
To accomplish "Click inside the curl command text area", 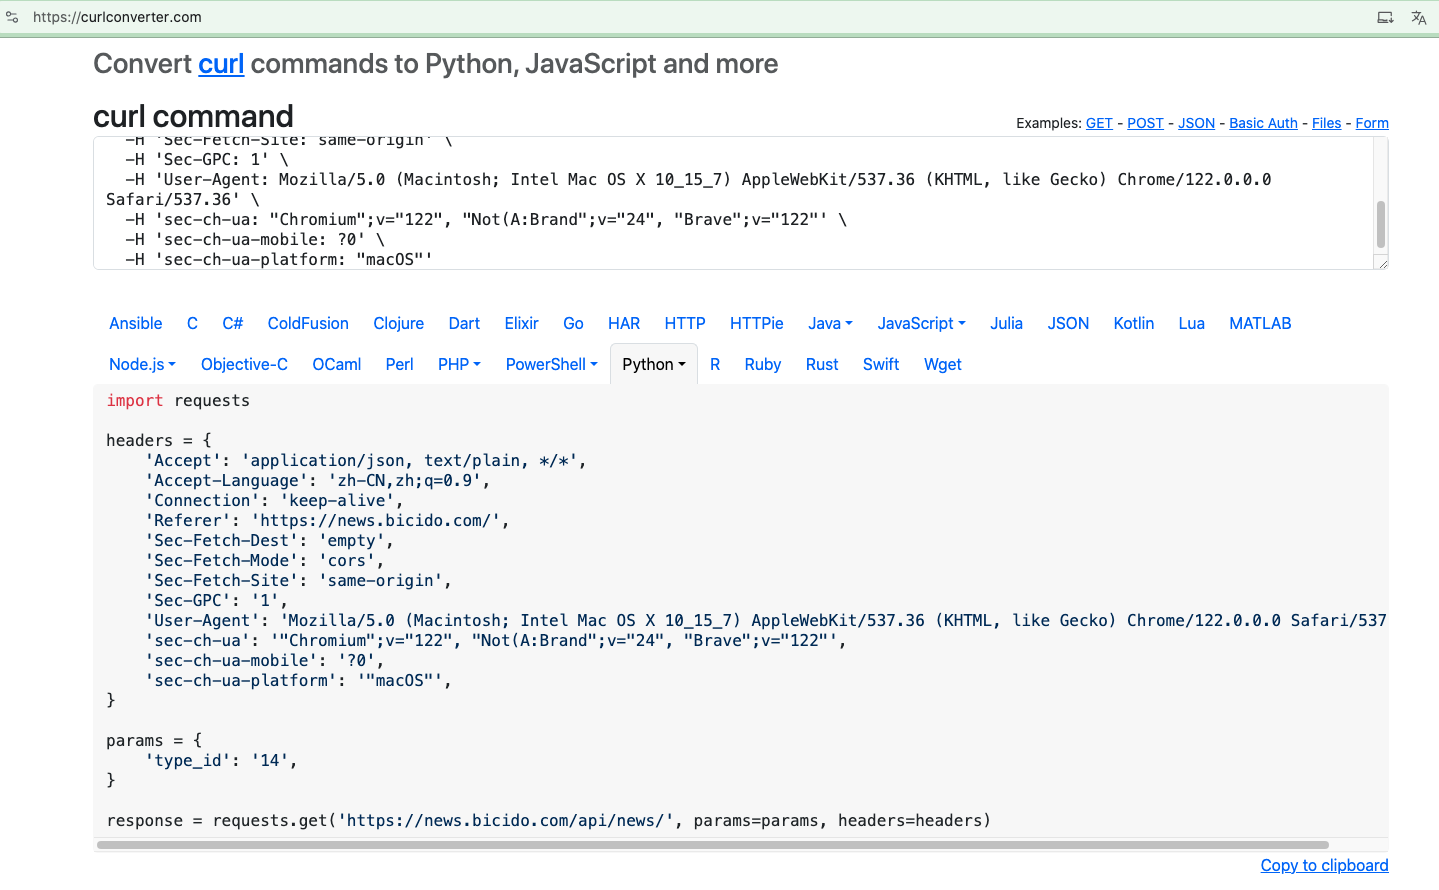I will coord(700,200).
